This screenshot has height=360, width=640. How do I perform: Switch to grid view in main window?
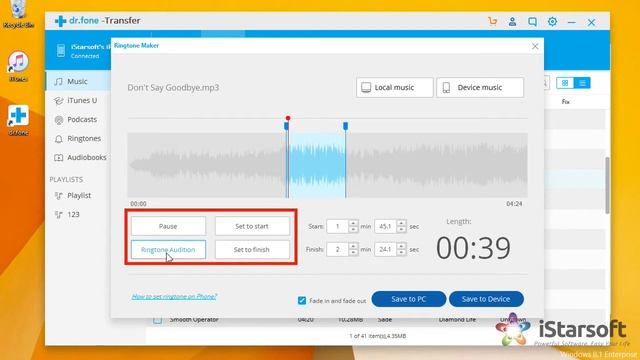pyautogui.click(x=565, y=83)
